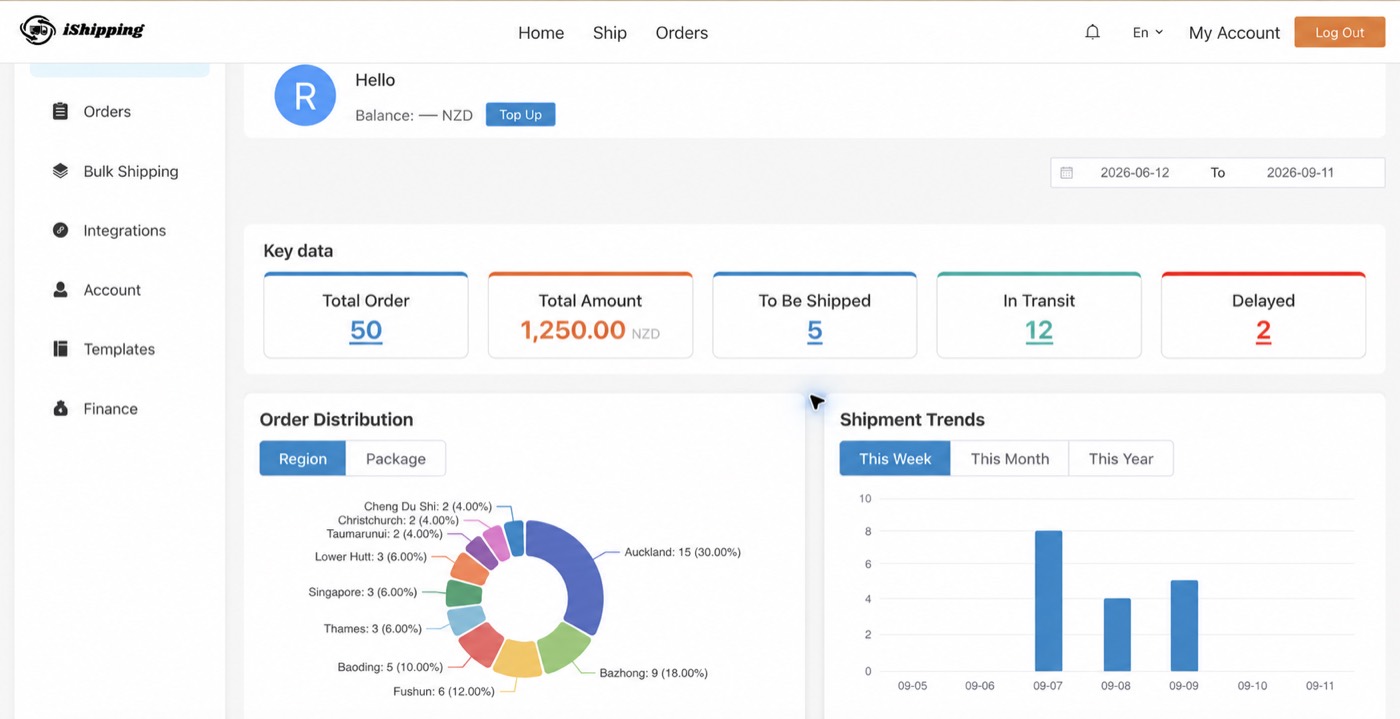
Task: Click the calendar icon in date range
Action: click(1066, 172)
